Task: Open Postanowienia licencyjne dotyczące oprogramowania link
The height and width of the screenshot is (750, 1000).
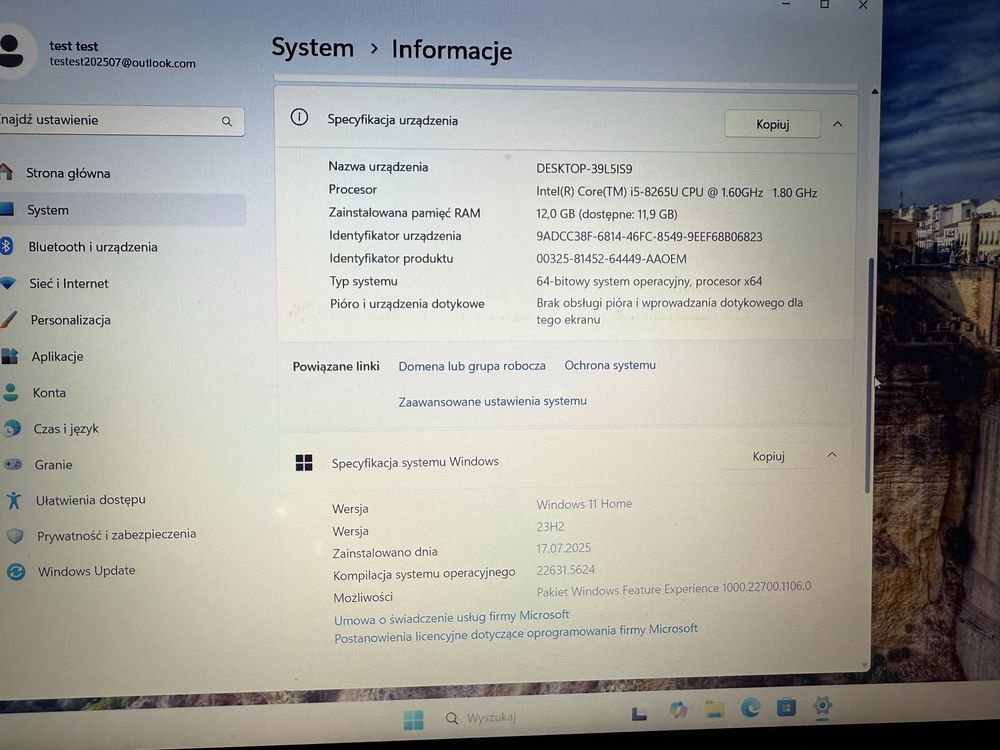Action: [516, 633]
